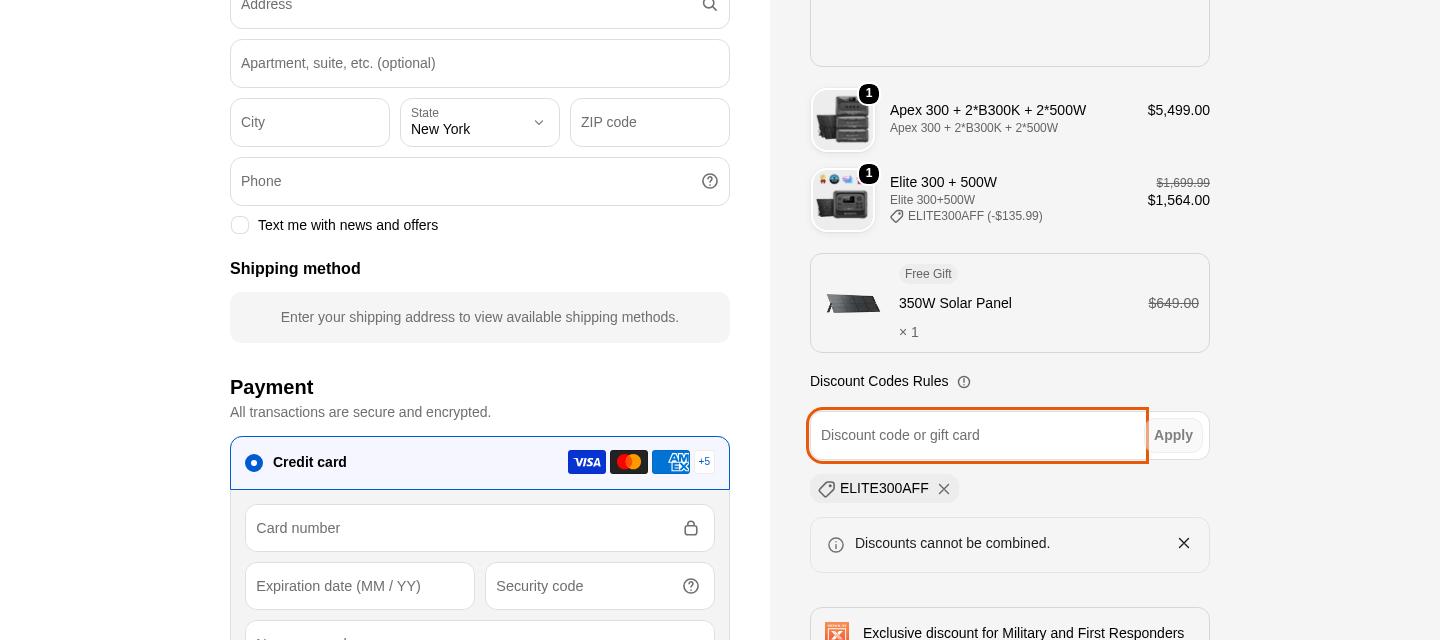Open Discount Codes Rules info icon
1440x640 pixels.
[964, 382]
